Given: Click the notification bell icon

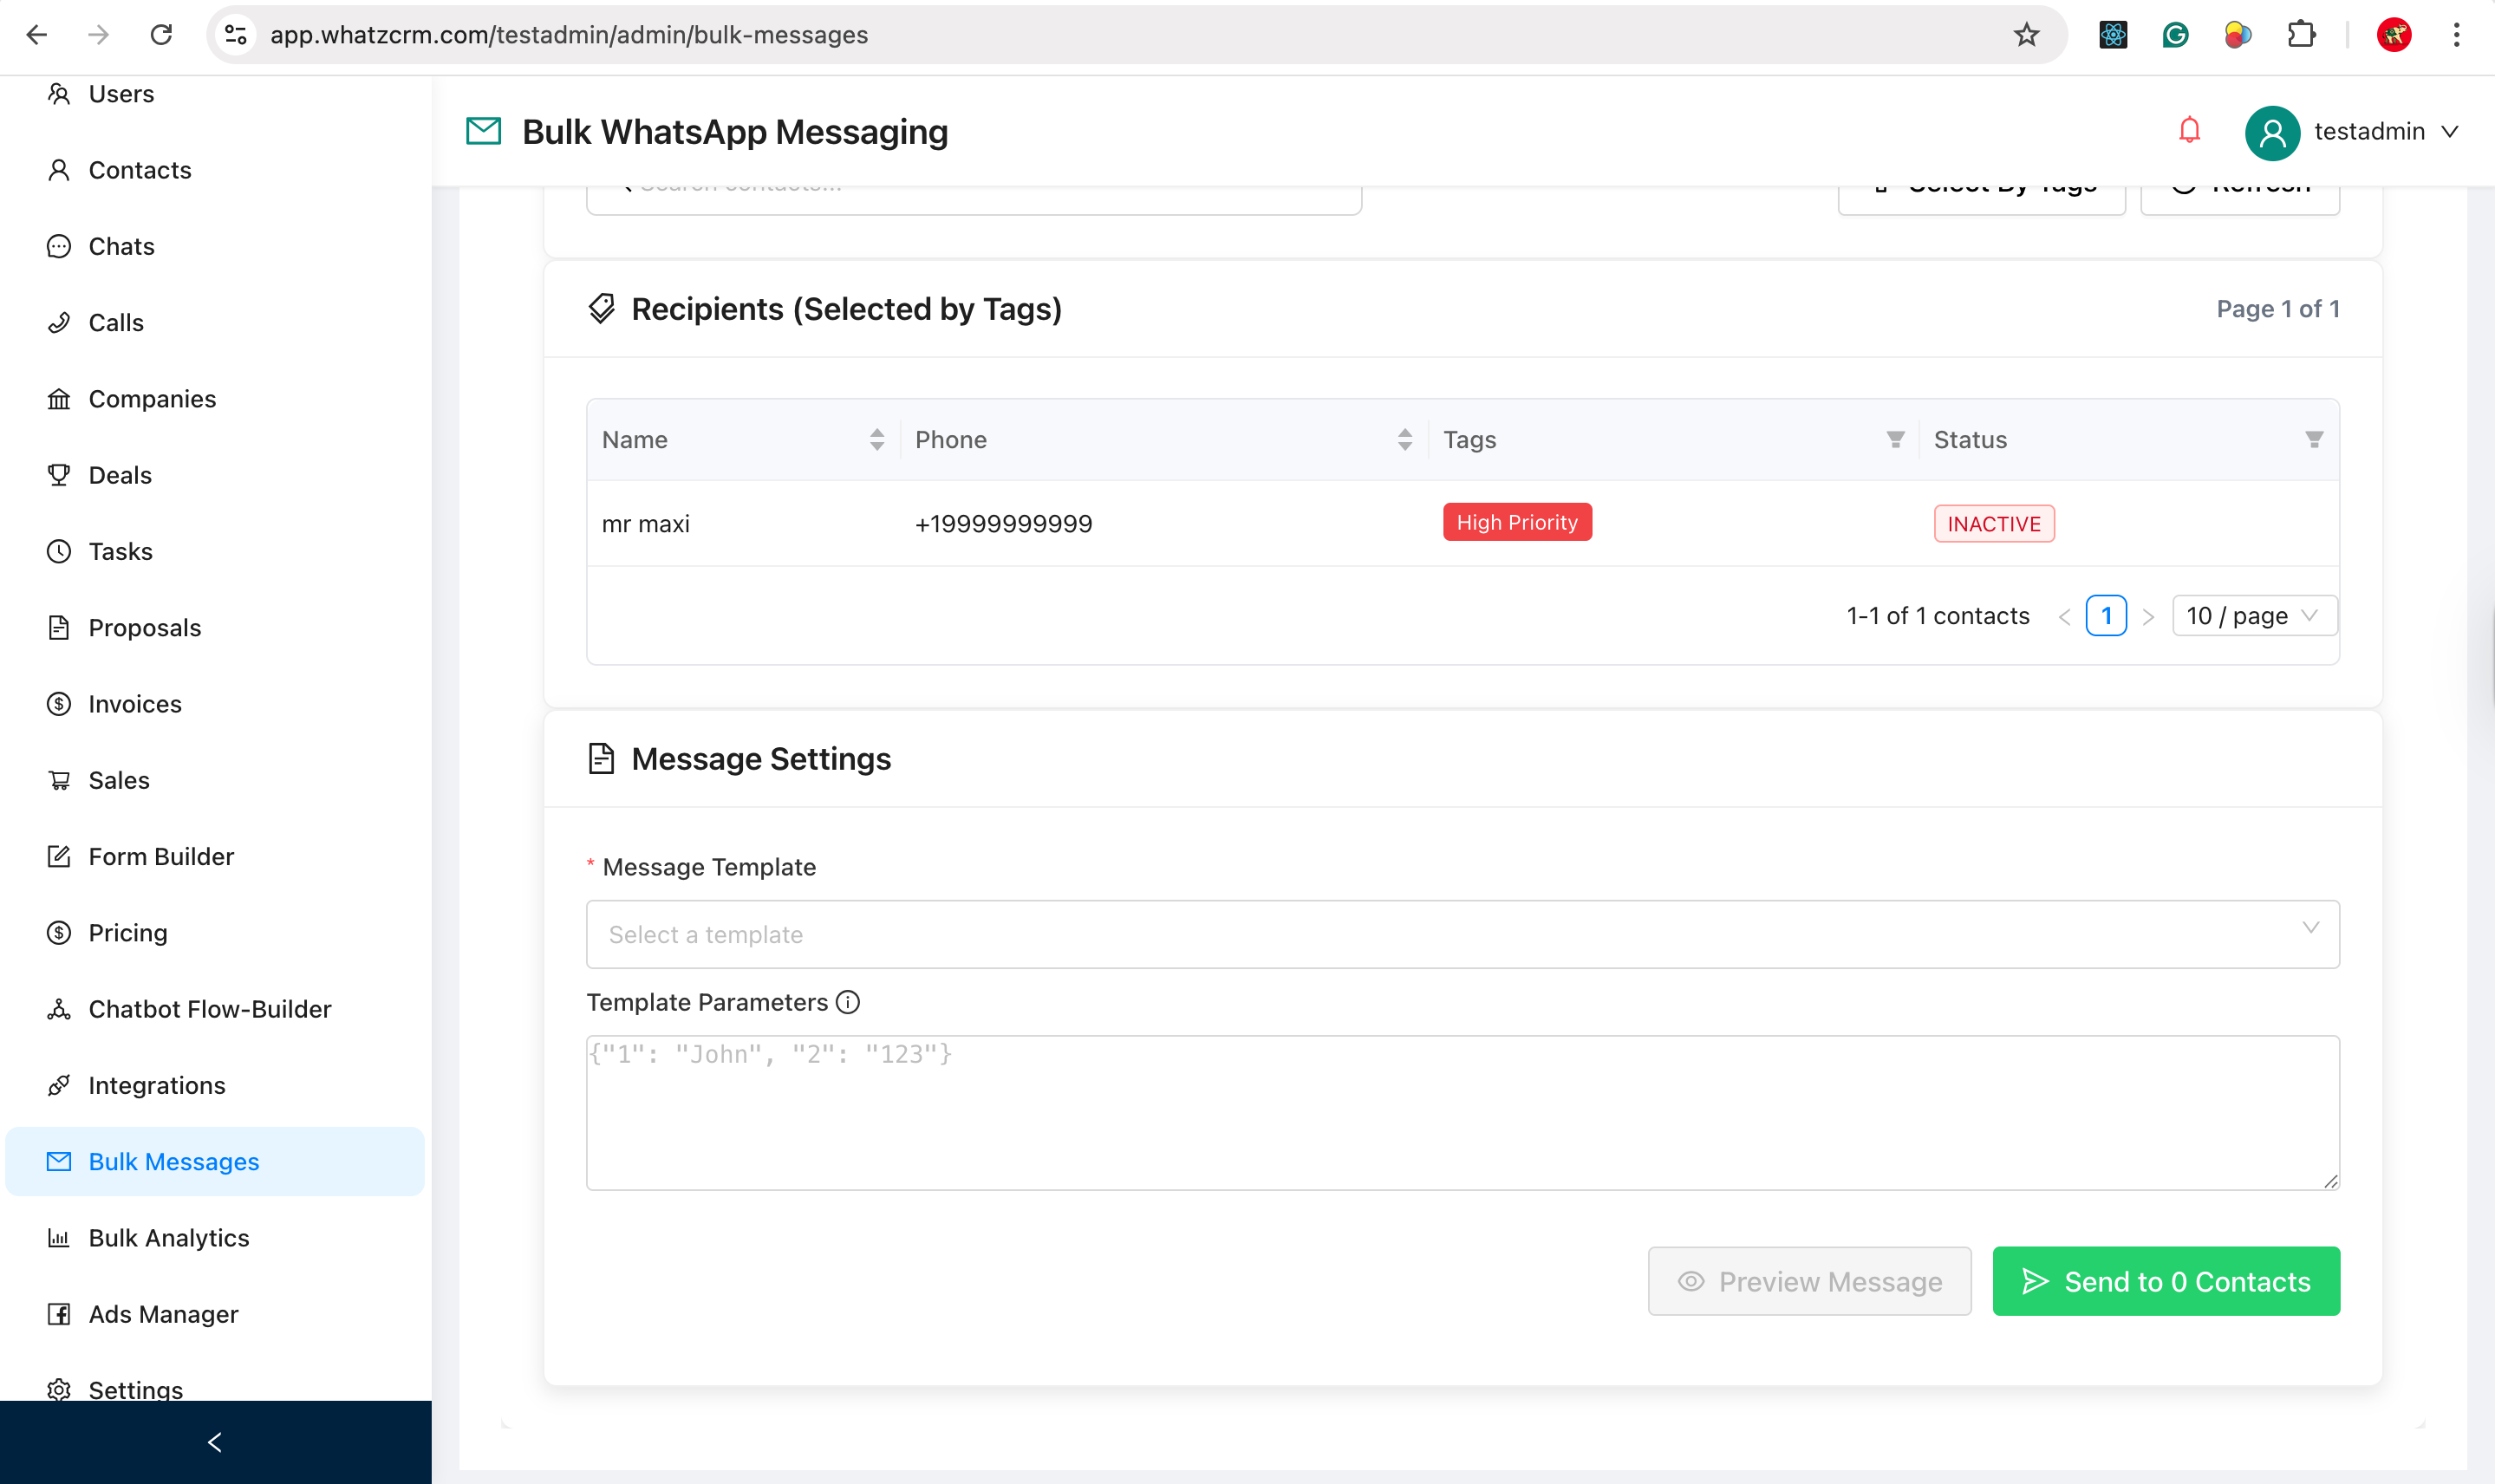Looking at the screenshot, I should 2189,131.
